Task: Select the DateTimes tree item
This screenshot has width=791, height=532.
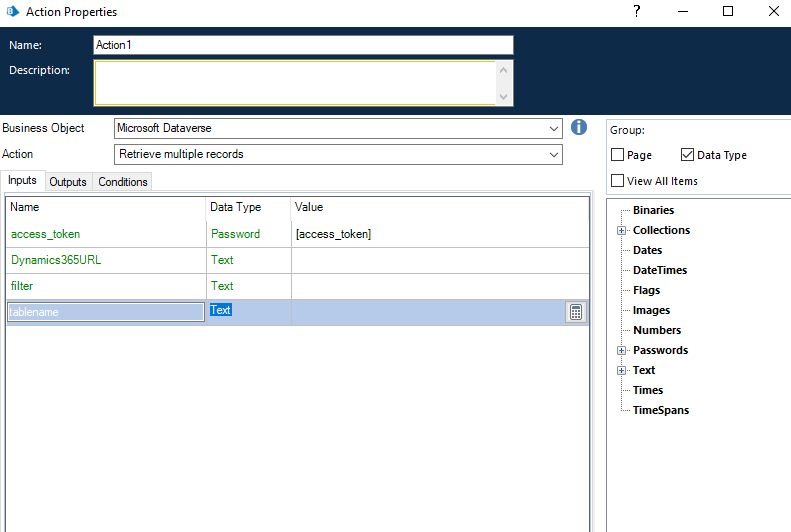Action: coord(659,270)
